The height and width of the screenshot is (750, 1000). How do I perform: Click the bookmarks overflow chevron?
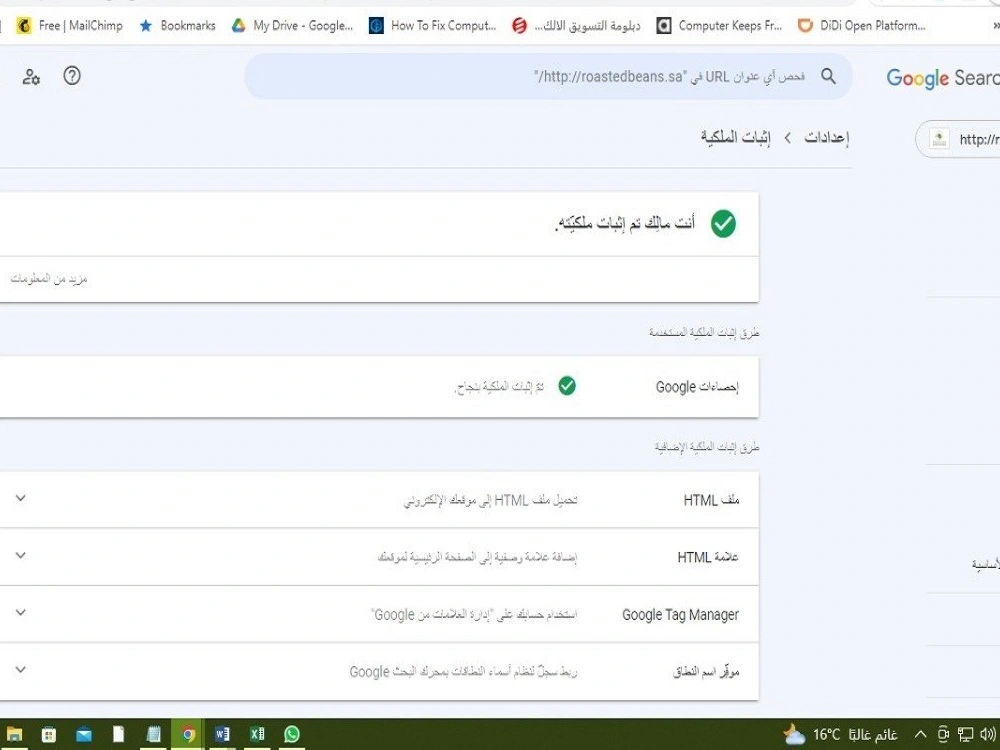click(x=996, y=26)
